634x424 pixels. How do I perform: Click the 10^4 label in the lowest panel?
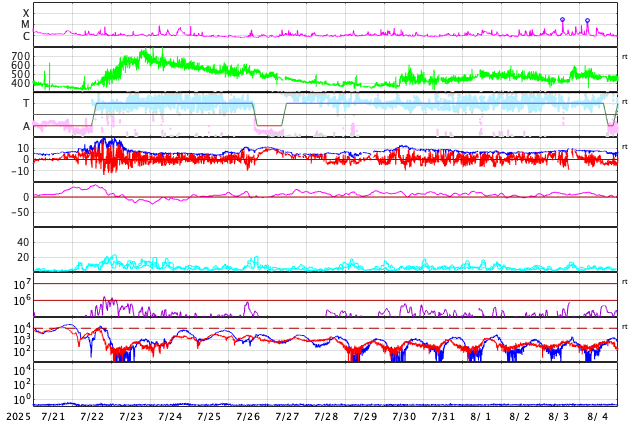22,370
